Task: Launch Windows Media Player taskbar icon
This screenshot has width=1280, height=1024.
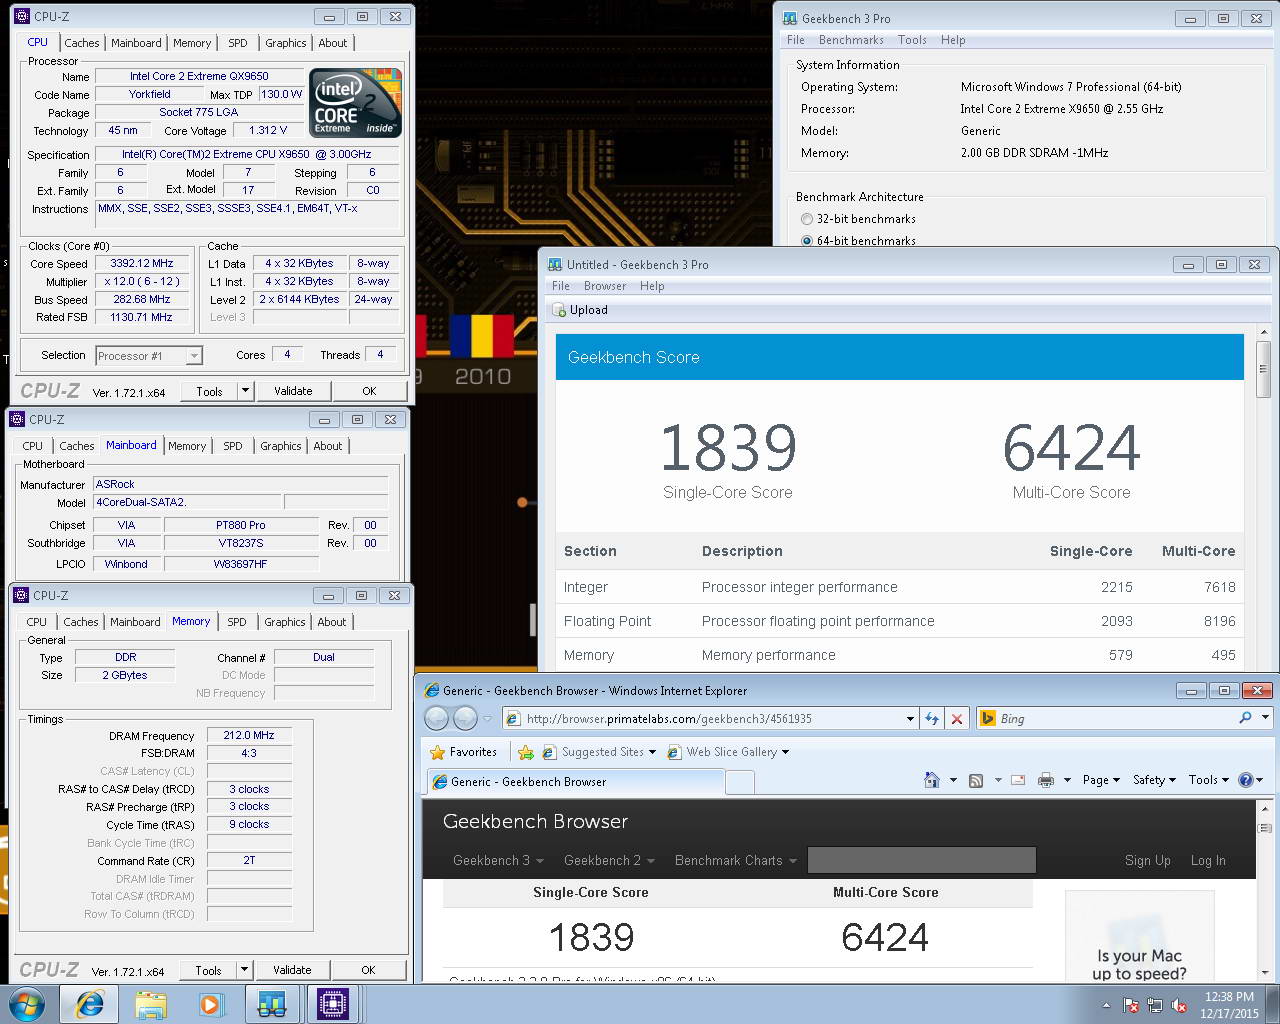Action: (211, 1004)
